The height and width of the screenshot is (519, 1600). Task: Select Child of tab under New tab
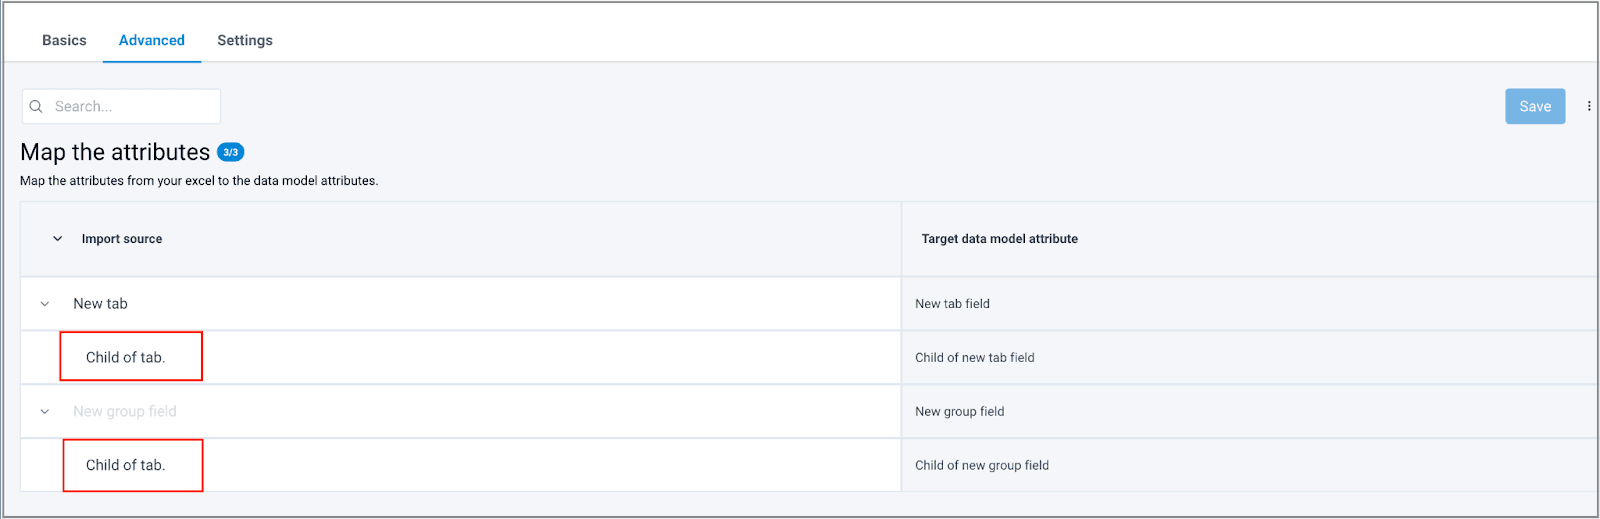tap(126, 357)
